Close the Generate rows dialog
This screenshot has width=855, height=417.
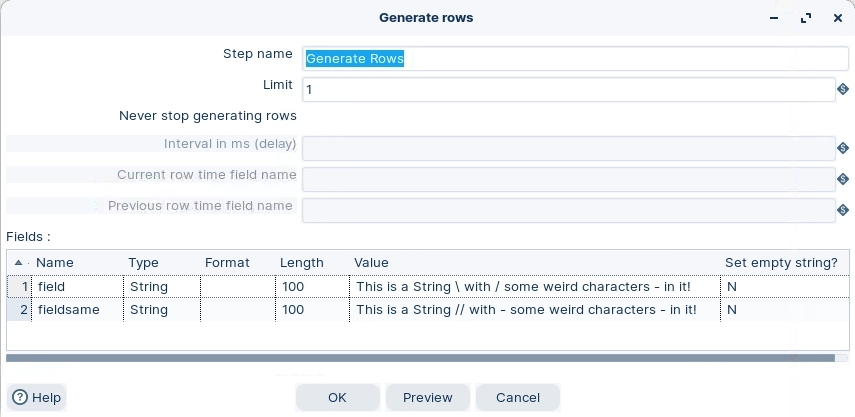(838, 18)
